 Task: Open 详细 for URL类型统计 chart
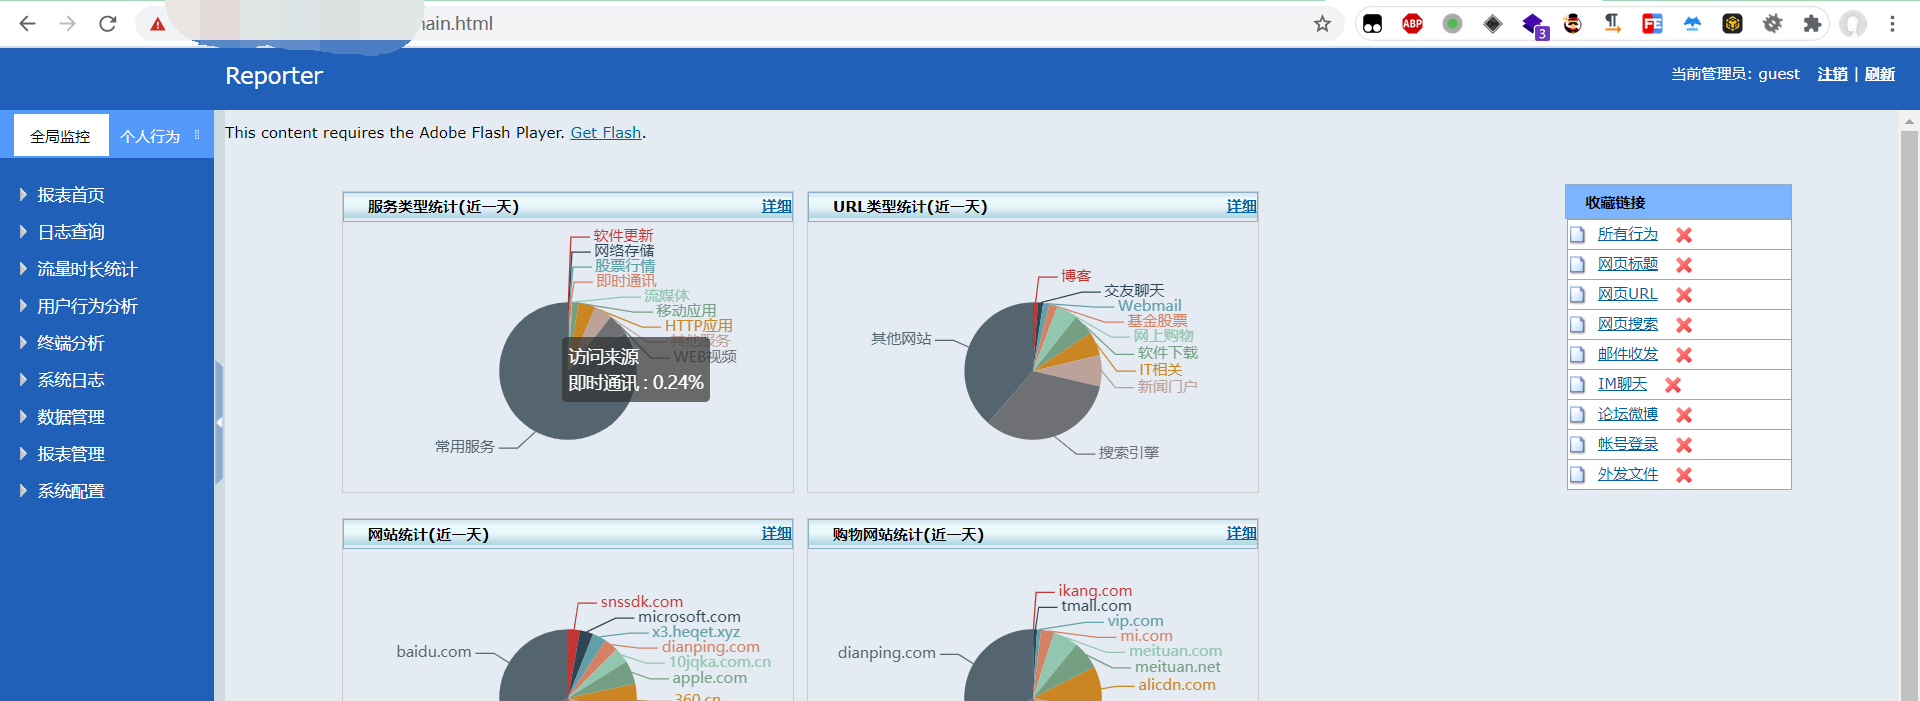1241,206
